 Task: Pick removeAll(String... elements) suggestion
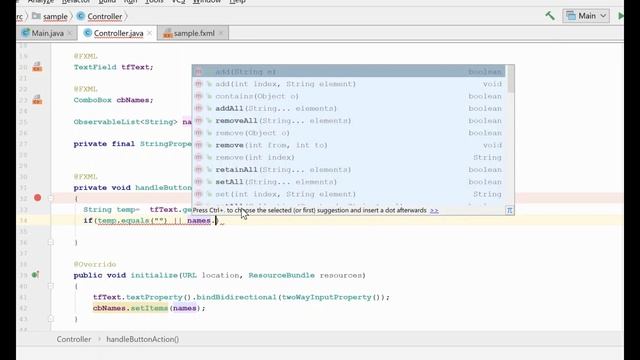(x=349, y=120)
